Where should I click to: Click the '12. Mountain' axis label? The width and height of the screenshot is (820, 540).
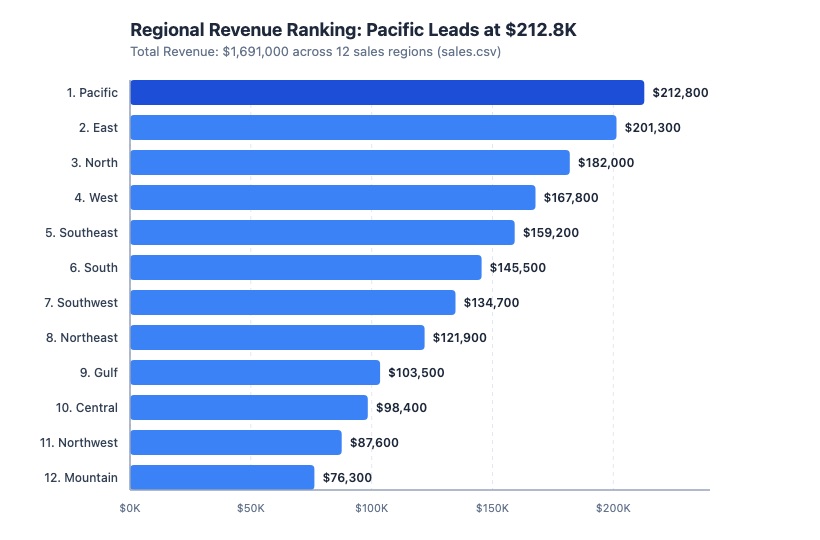coord(81,478)
